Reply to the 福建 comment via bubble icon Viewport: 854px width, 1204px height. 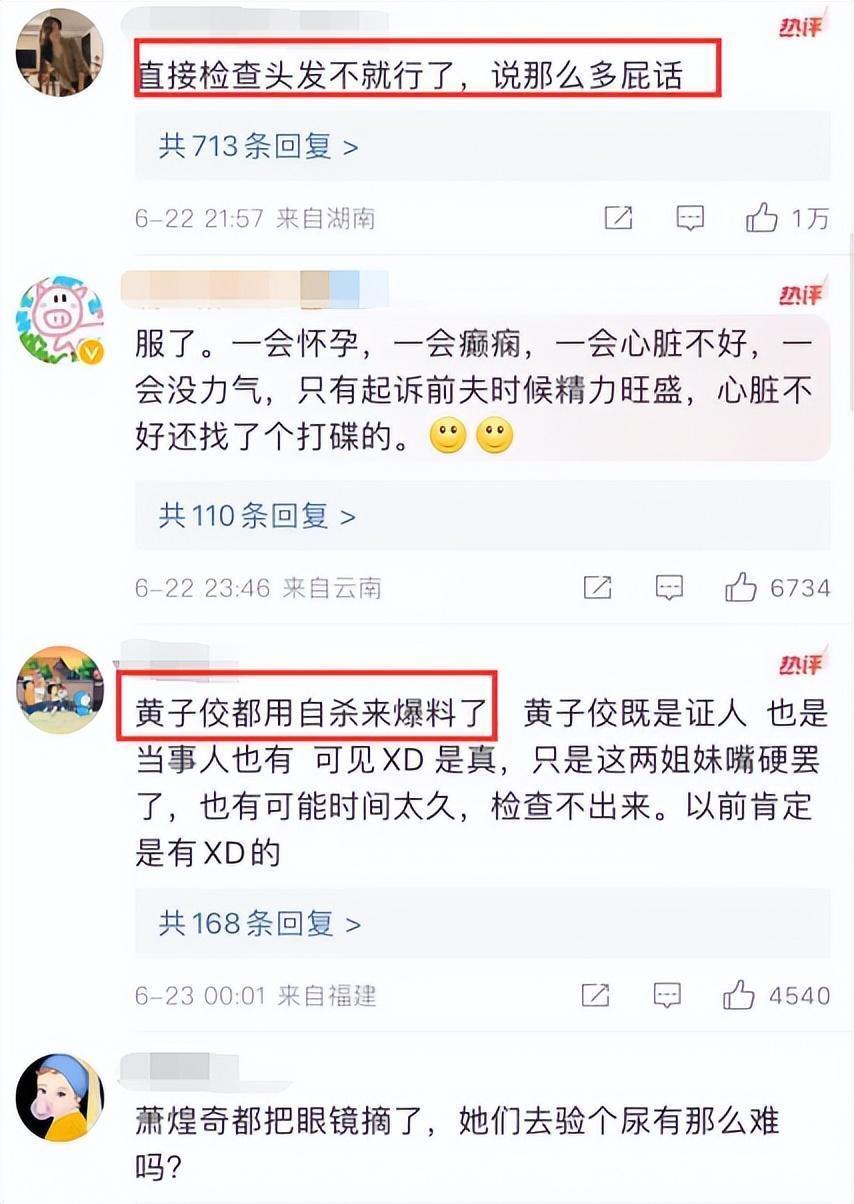coord(667,995)
